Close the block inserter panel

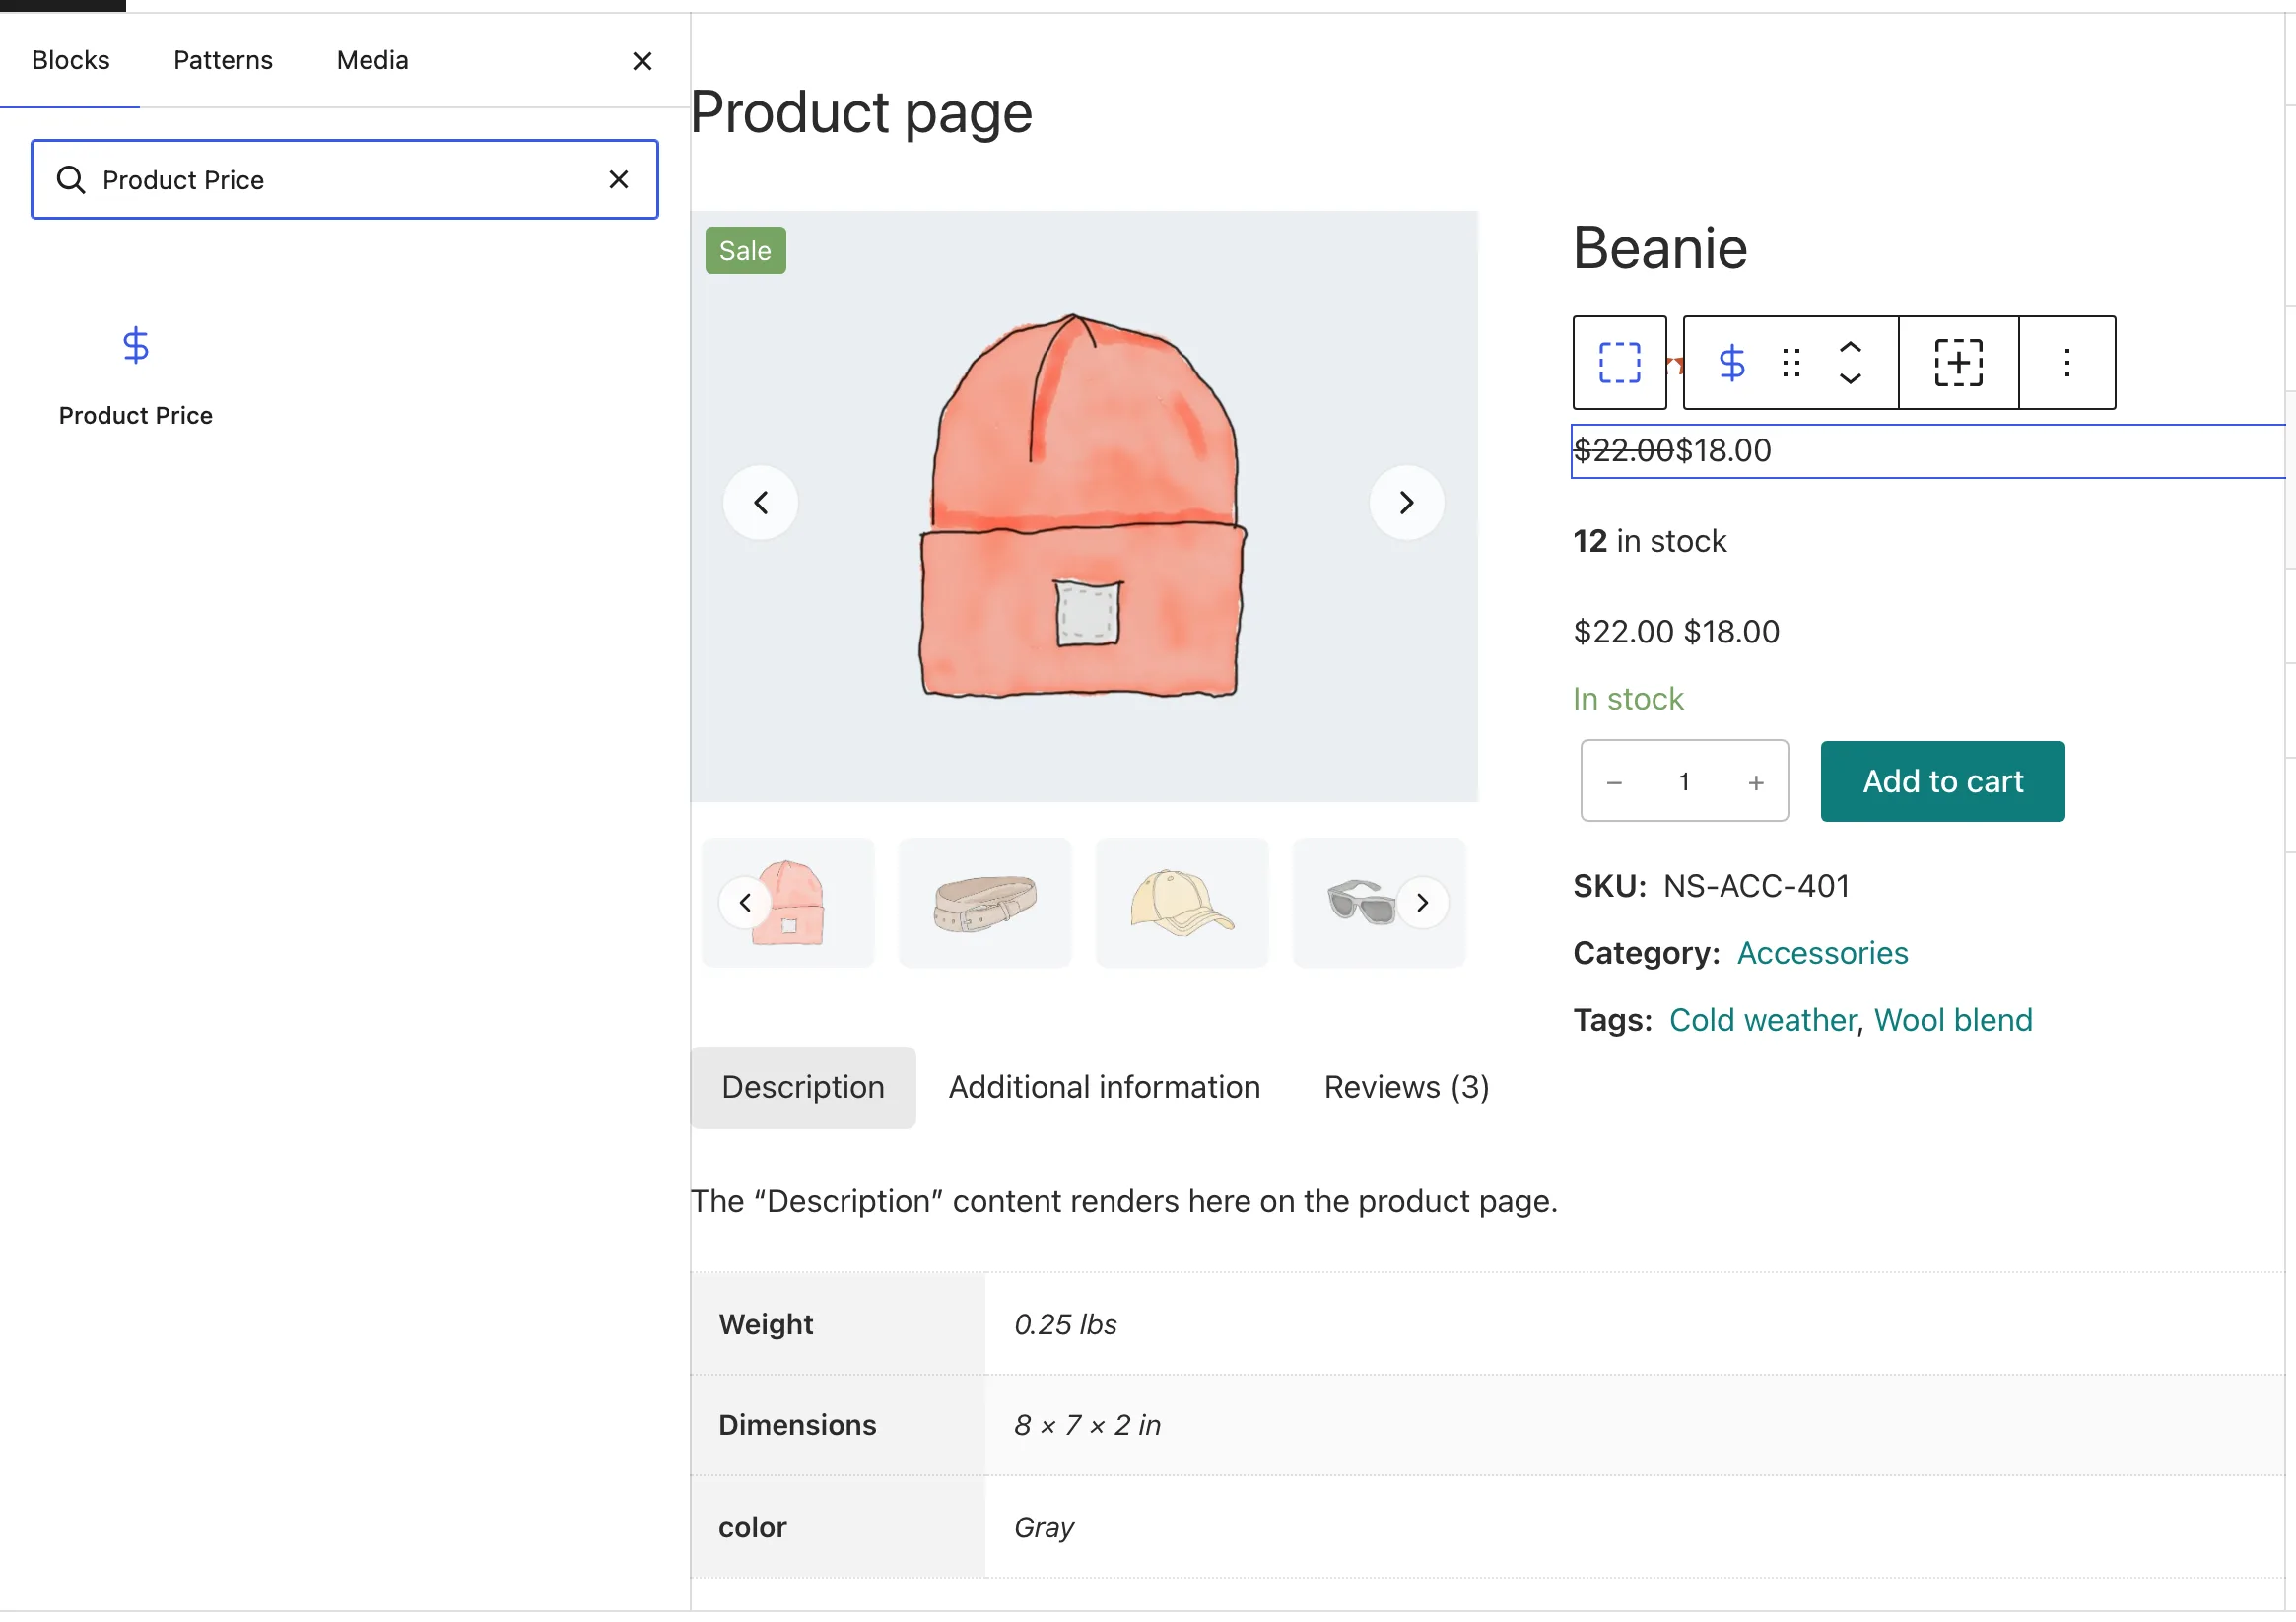pyautogui.click(x=642, y=61)
